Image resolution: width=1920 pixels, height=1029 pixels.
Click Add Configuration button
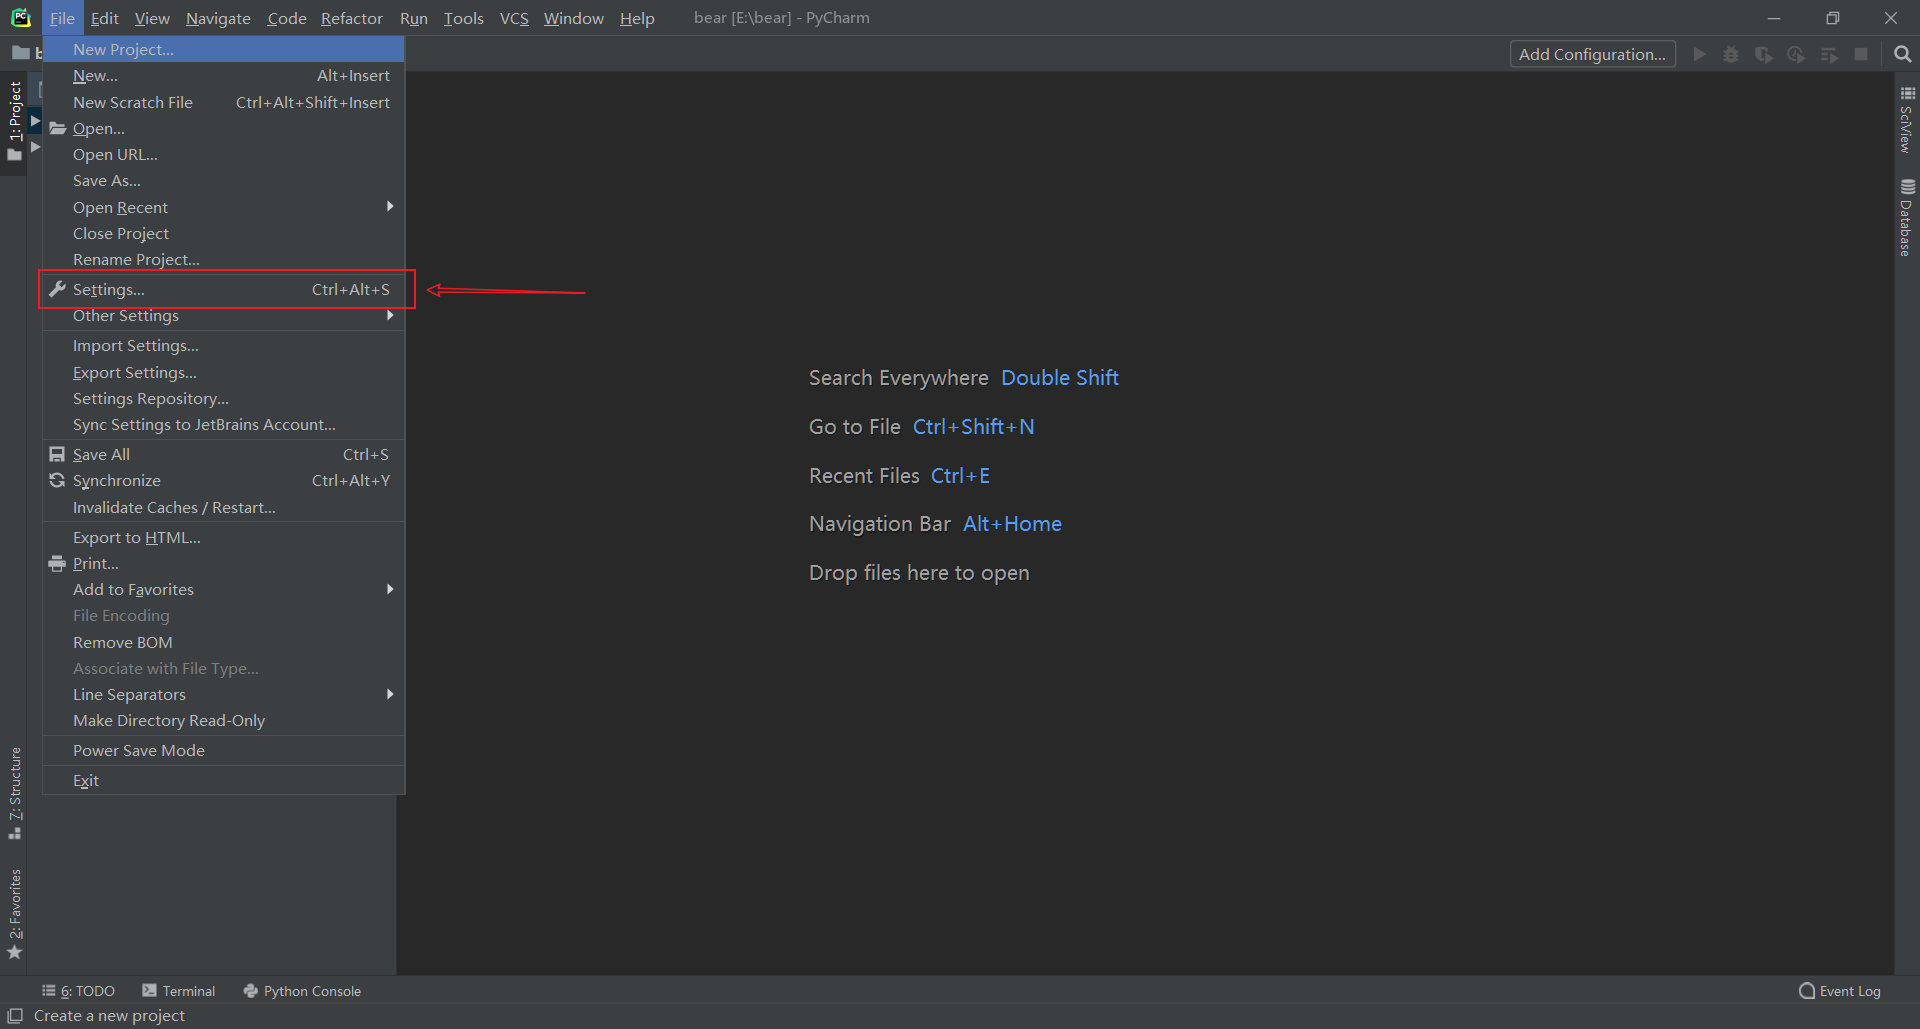pyautogui.click(x=1592, y=54)
